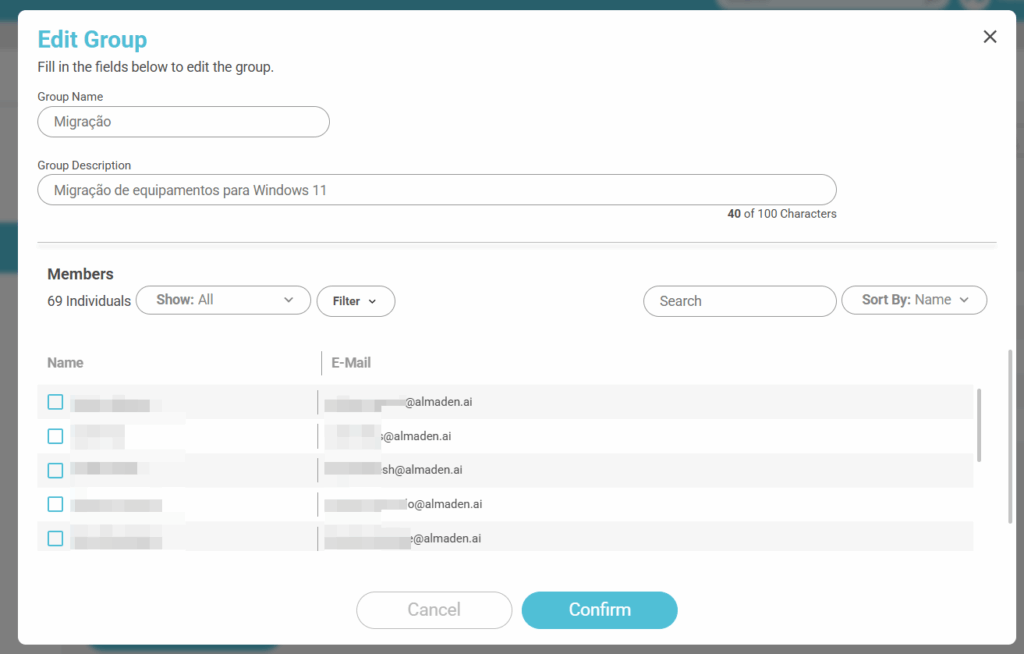Screen dimensions: 1024x654
Task: Select the checkbox for the s@almaden.ai member
Action: click(55, 436)
